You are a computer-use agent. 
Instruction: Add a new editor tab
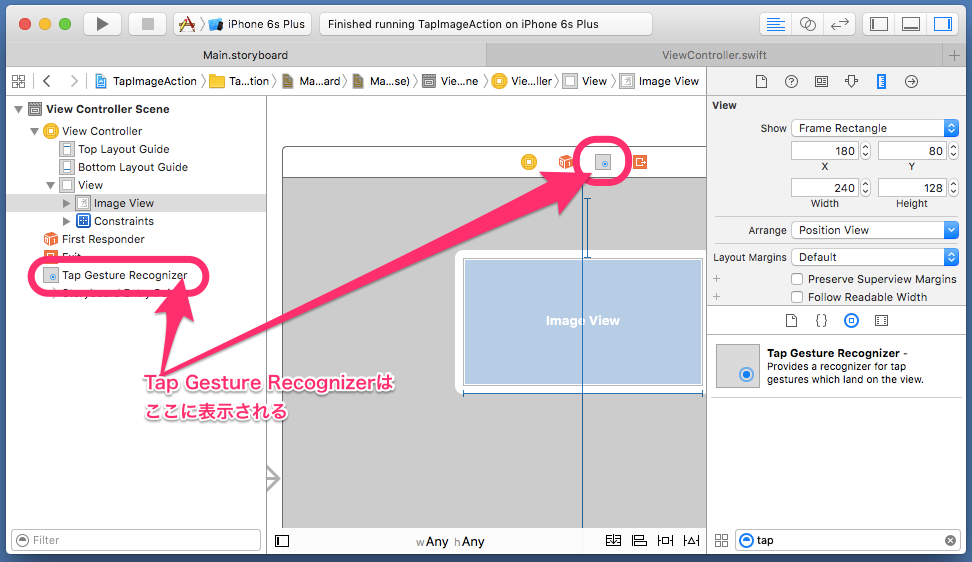[x=954, y=55]
